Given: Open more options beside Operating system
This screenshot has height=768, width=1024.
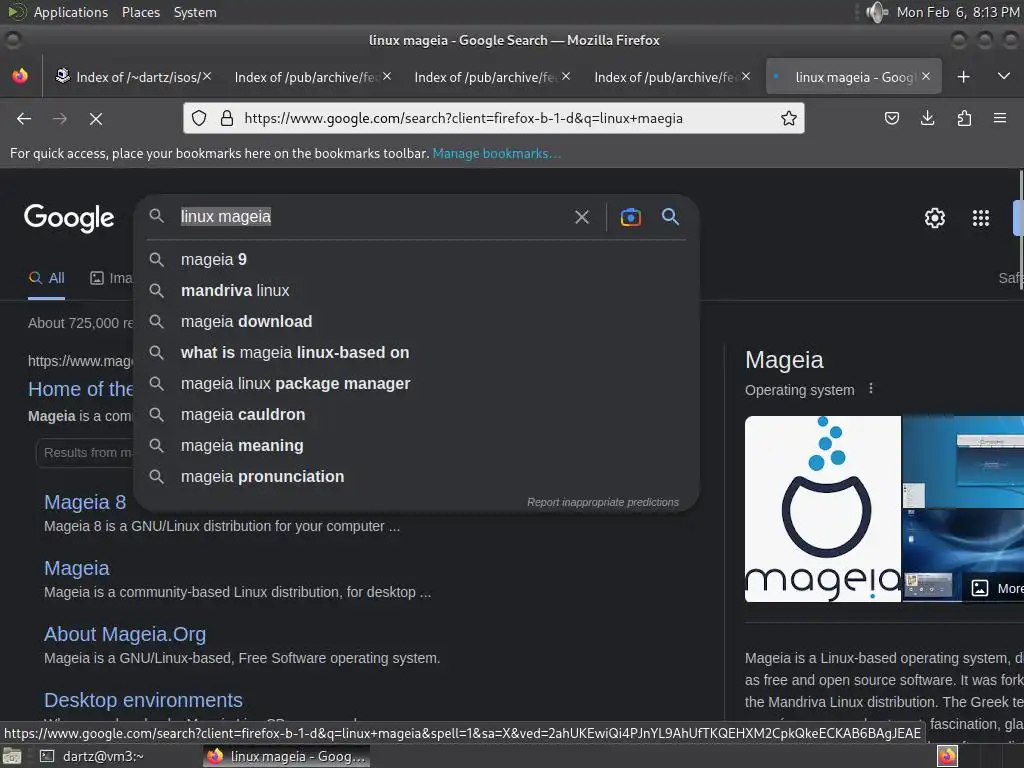Looking at the screenshot, I should tap(871, 389).
